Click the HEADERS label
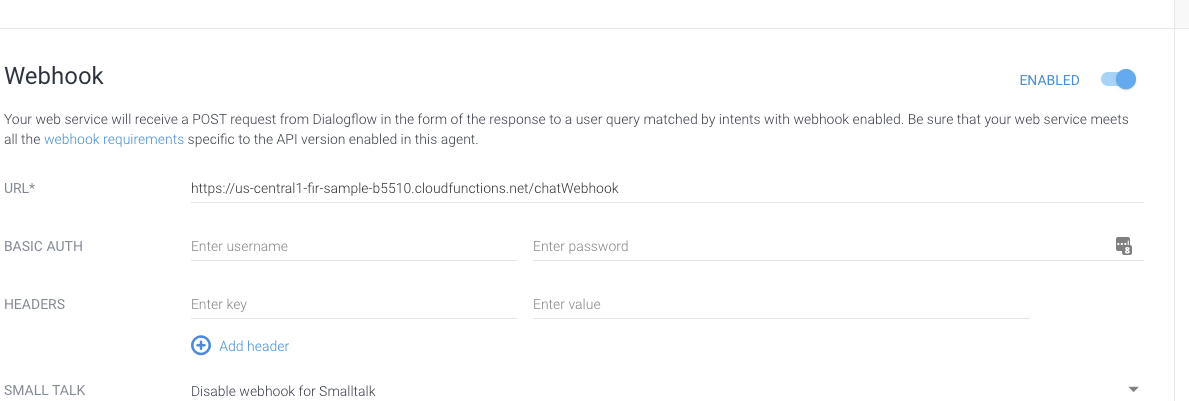 35,305
